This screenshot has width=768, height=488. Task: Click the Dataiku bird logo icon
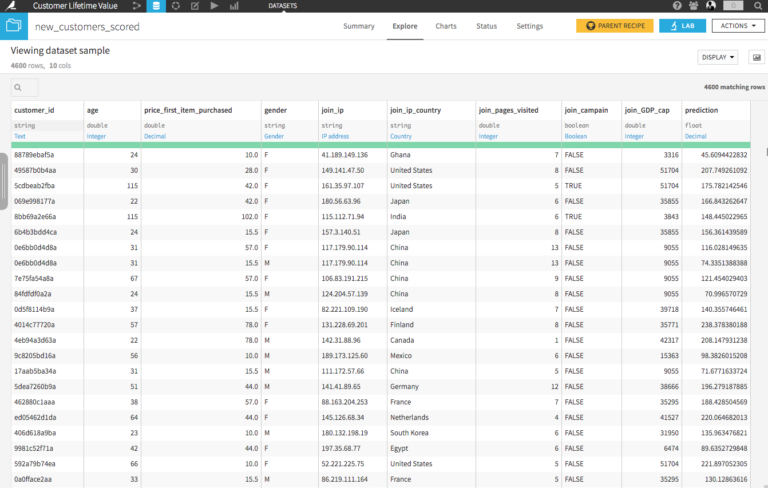click(11, 6)
